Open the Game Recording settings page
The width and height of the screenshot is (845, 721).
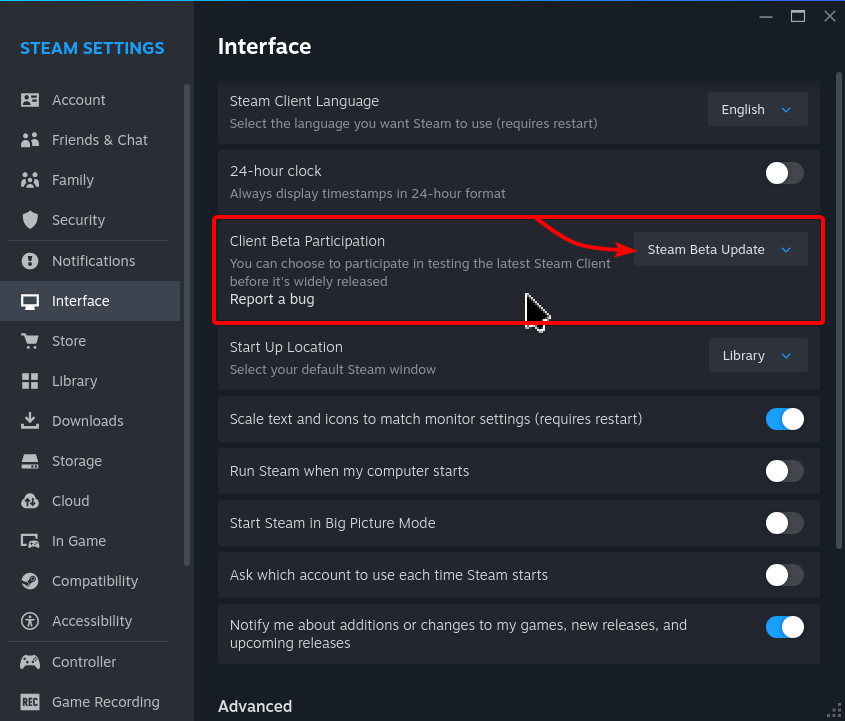(90, 702)
